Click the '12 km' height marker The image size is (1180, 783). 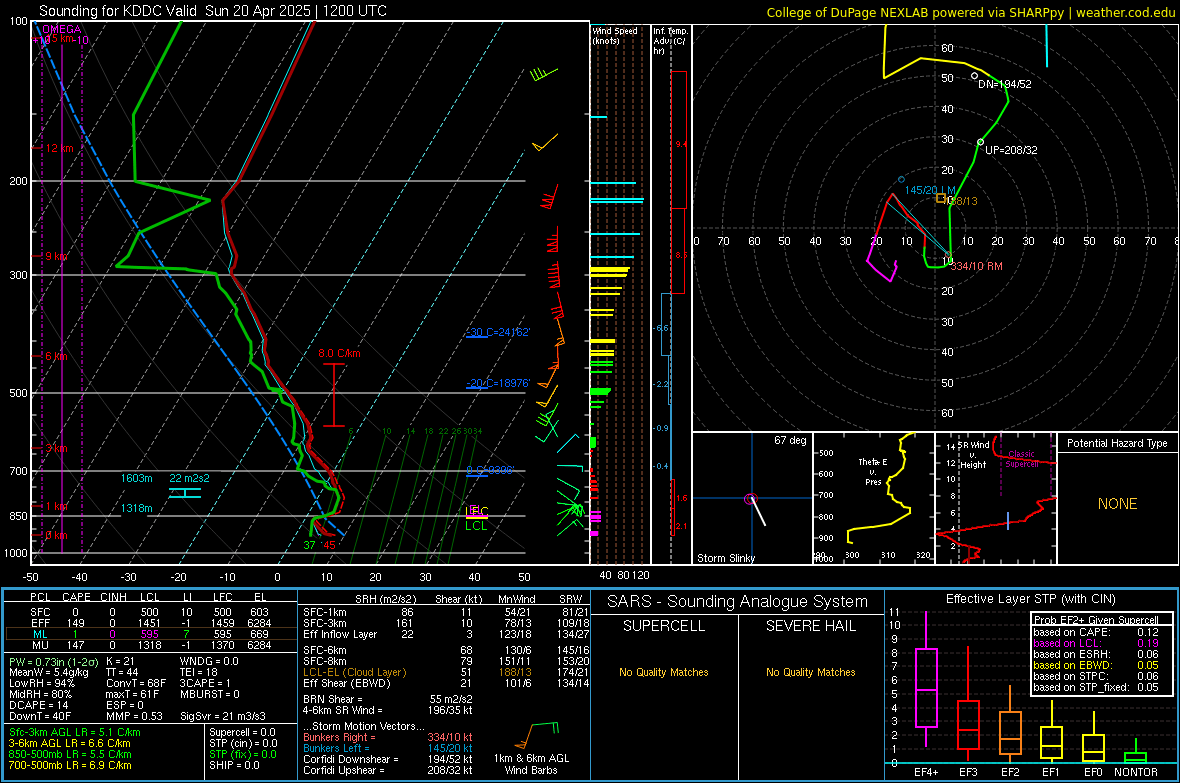(x=59, y=148)
